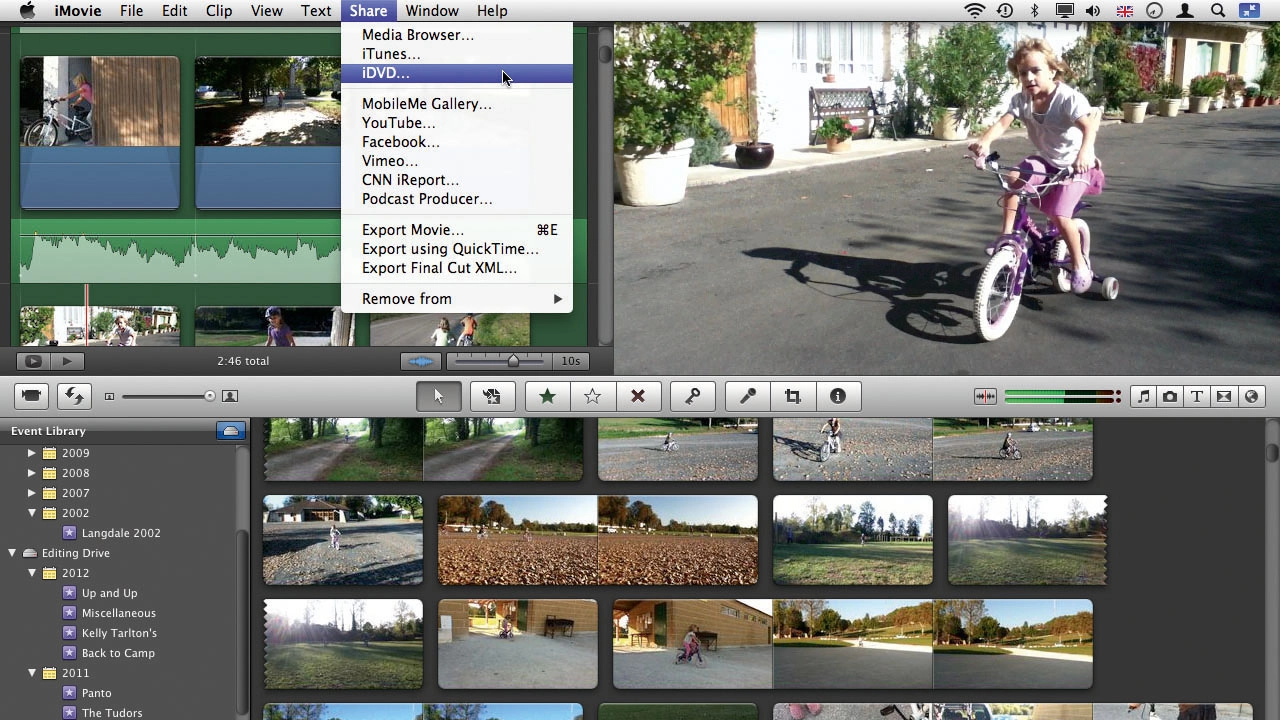Viewport: 1280px width, 720px height.
Task: Show the Photo browser camera icon
Action: (x=1170, y=397)
